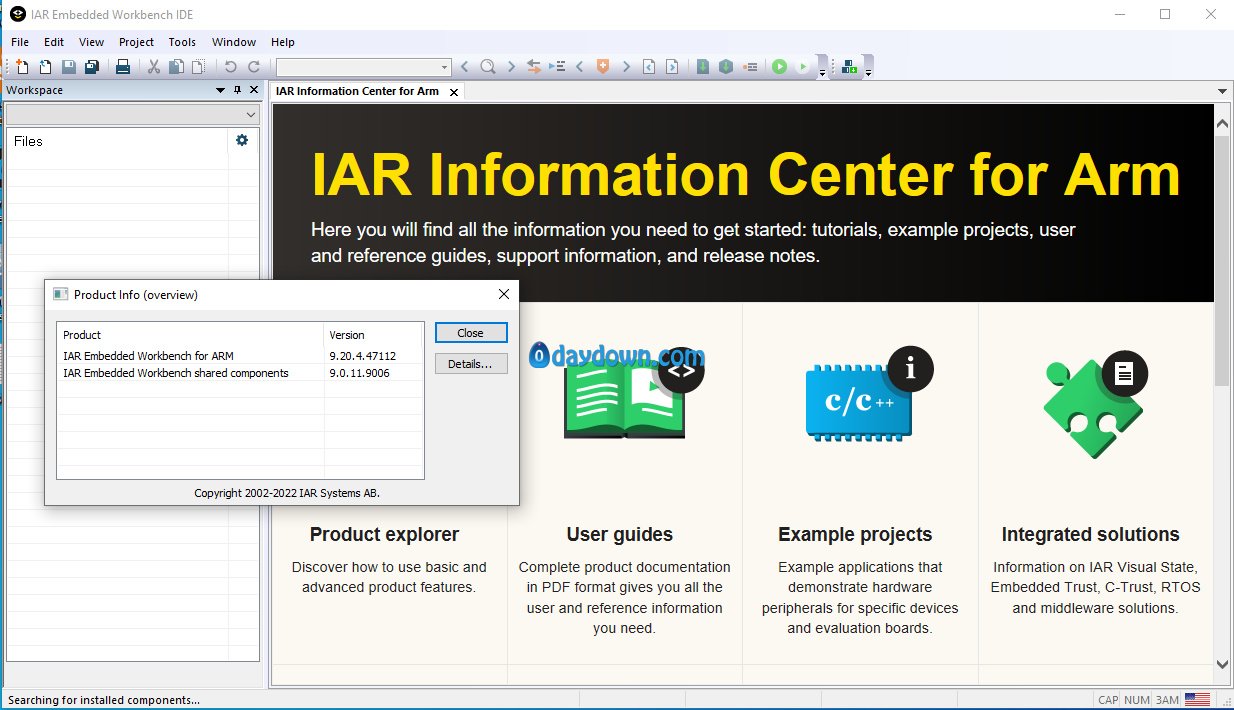Click the icon after the debug toolbar
Image resolution: width=1234 pixels, height=710 pixels.
(849, 67)
